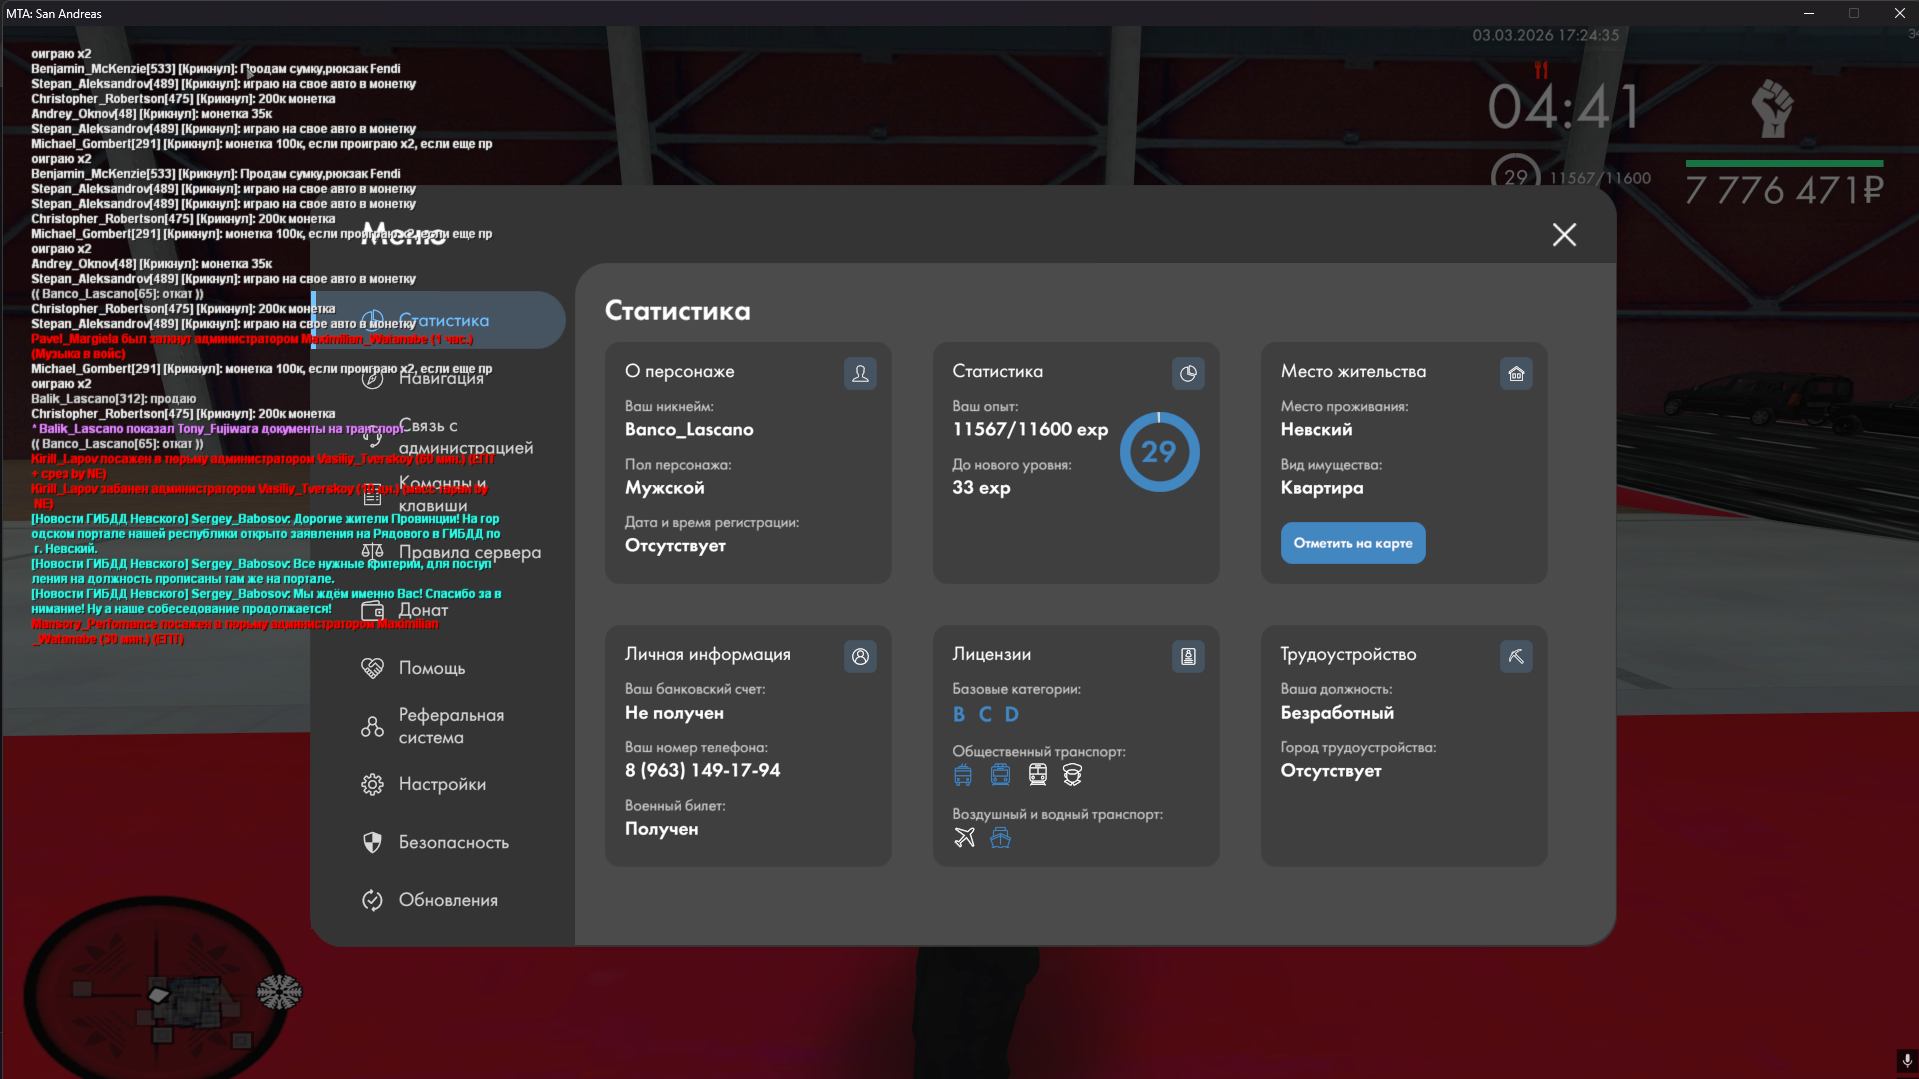Click the boat license icon

point(1000,838)
